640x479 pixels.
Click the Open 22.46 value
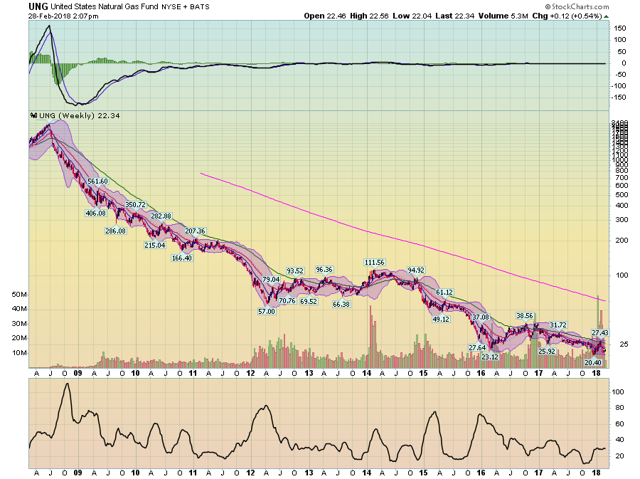(x=325, y=16)
